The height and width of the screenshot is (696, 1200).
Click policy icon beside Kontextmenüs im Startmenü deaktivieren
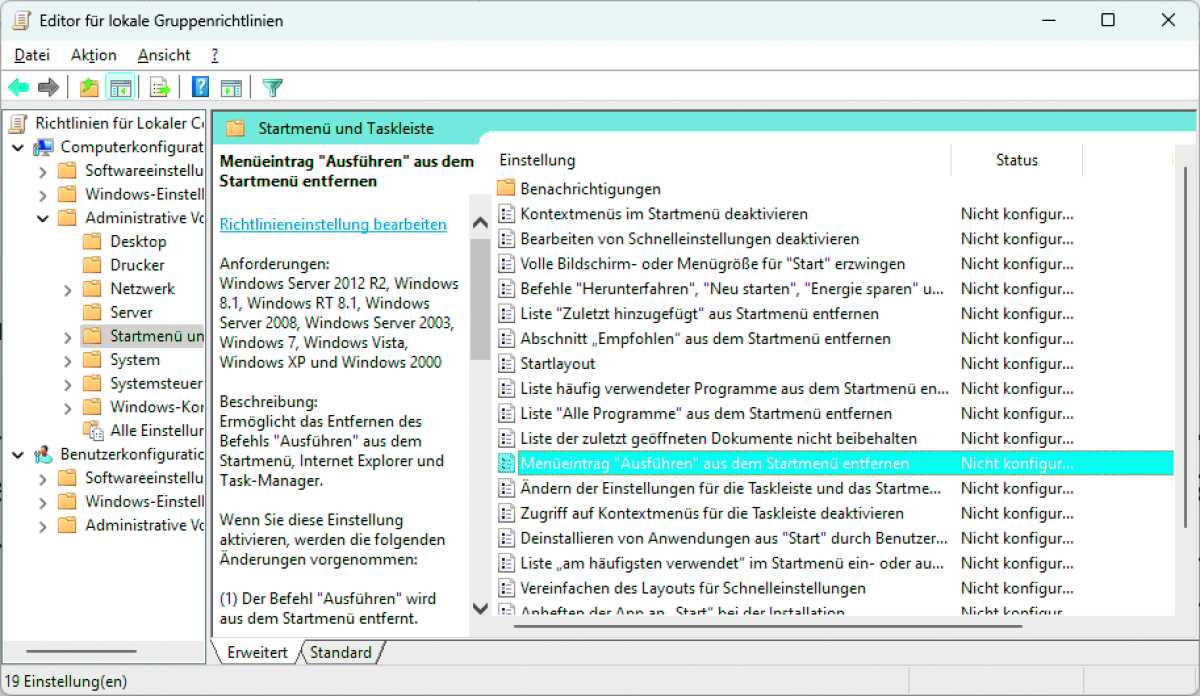pyautogui.click(x=505, y=213)
